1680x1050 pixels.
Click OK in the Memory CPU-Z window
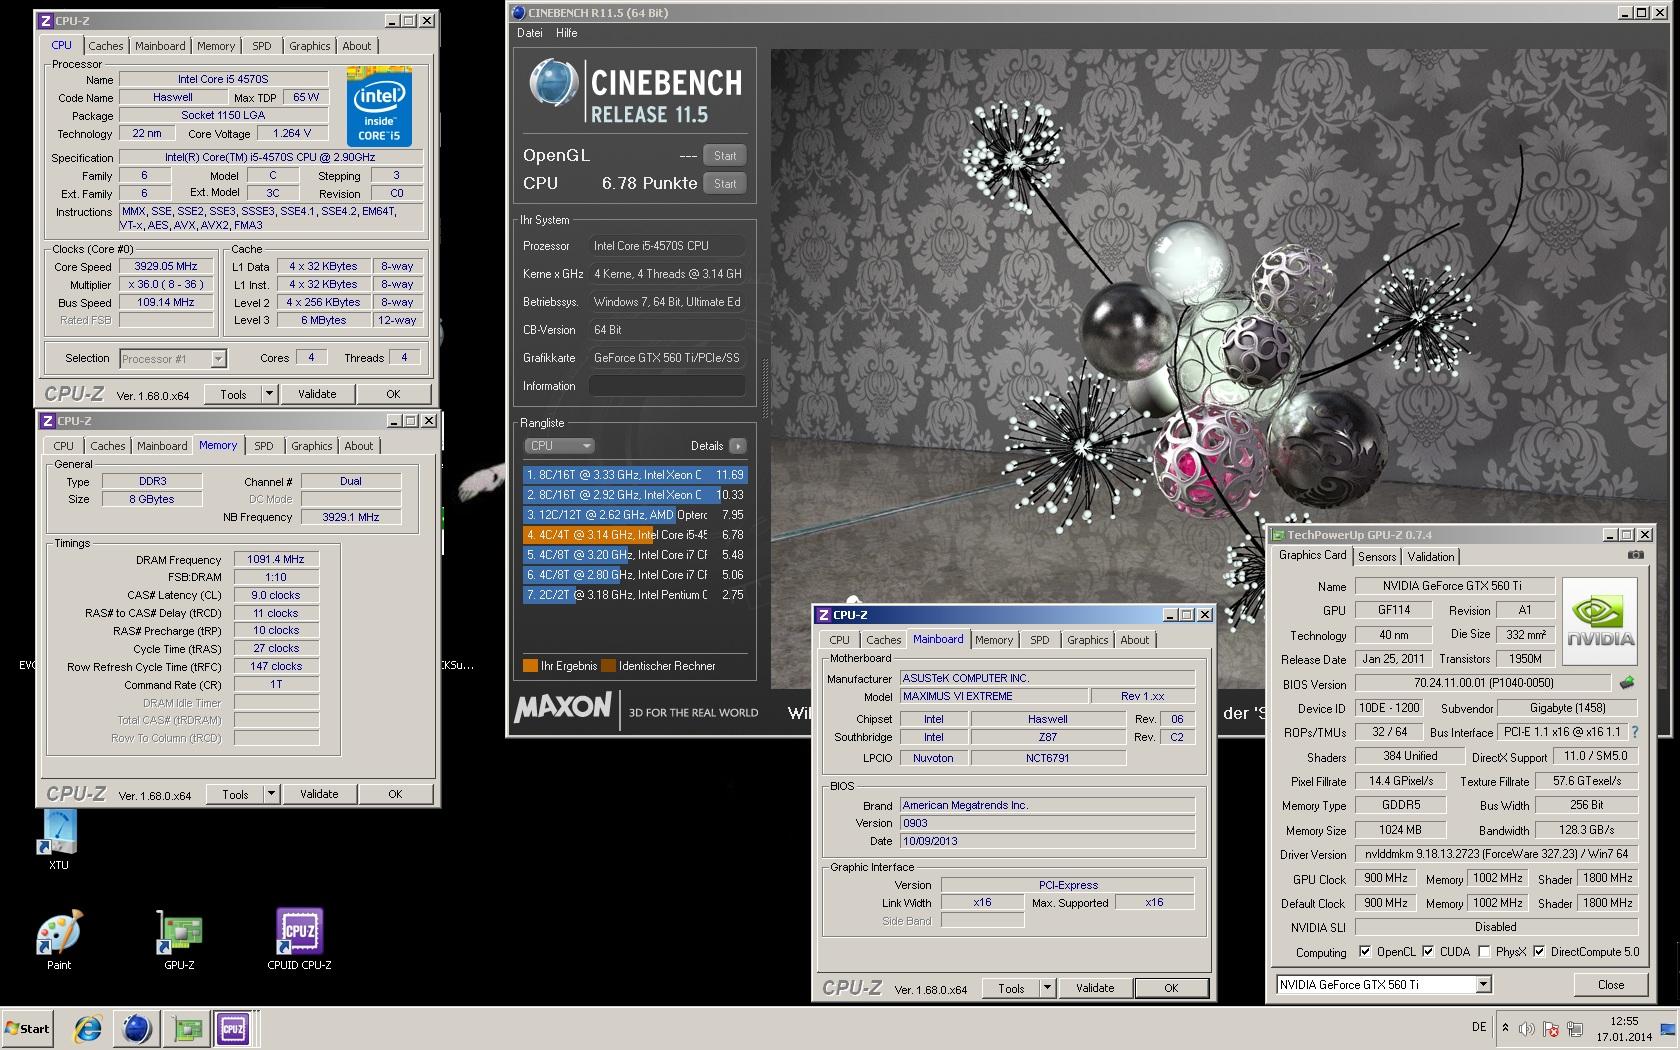pyautogui.click(x=395, y=794)
